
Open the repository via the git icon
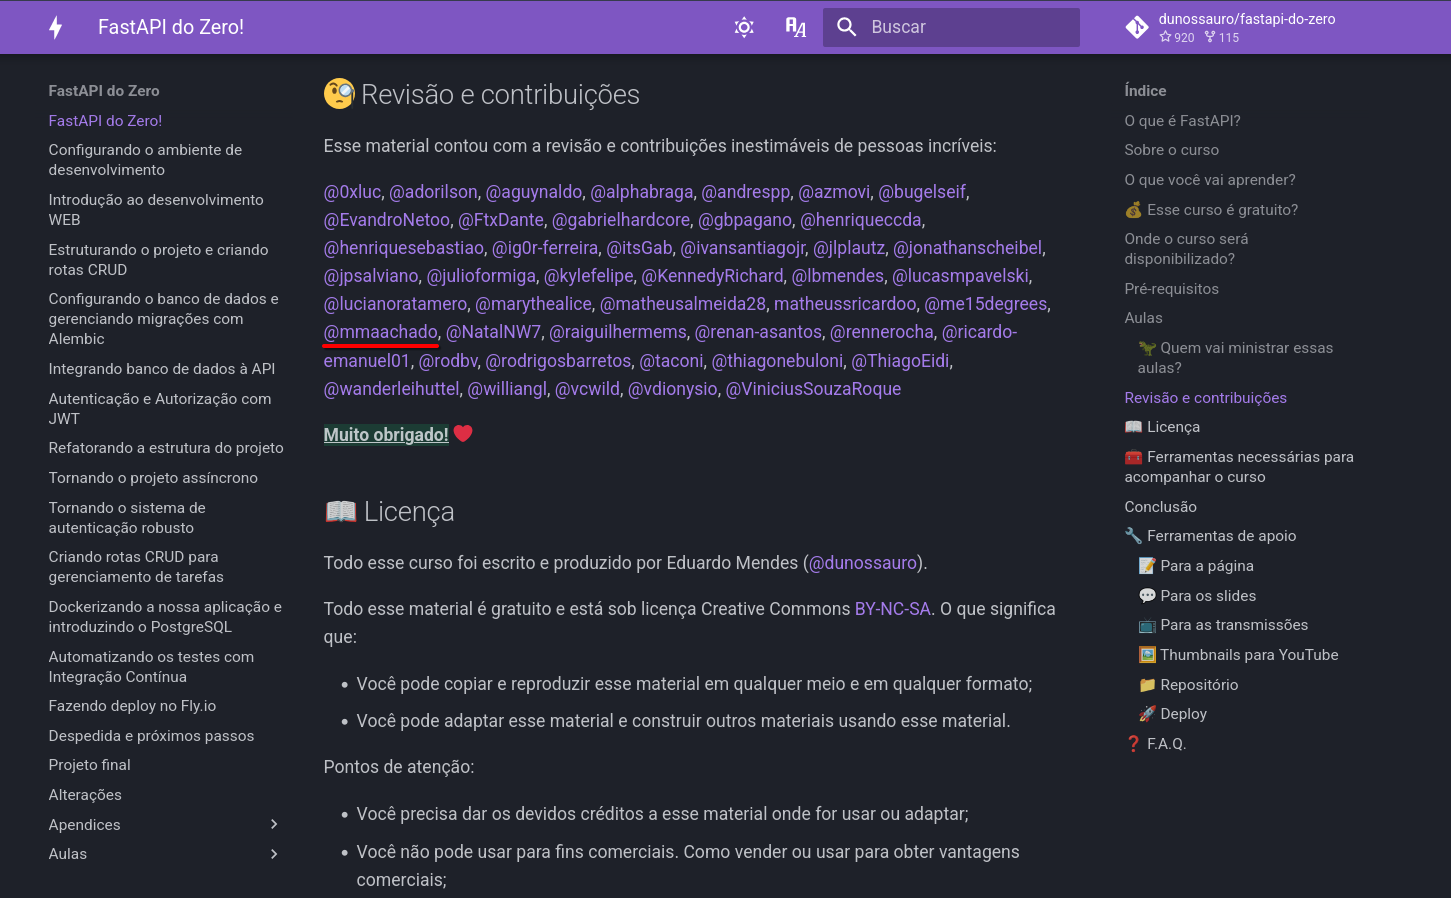[1137, 27]
